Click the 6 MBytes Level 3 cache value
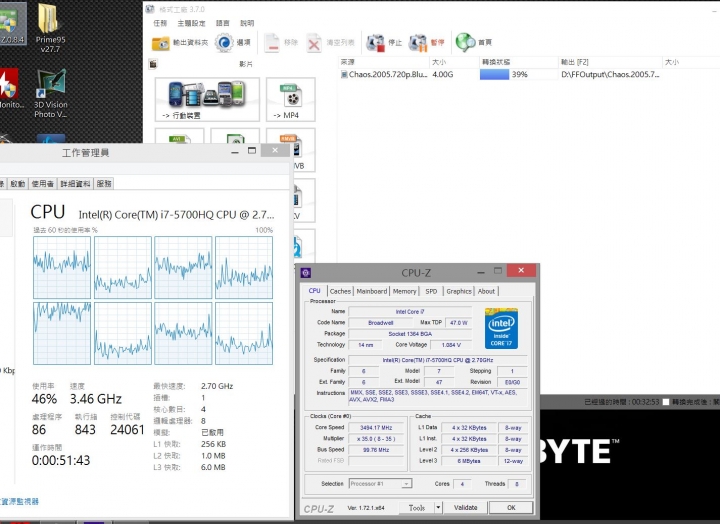 point(468,461)
